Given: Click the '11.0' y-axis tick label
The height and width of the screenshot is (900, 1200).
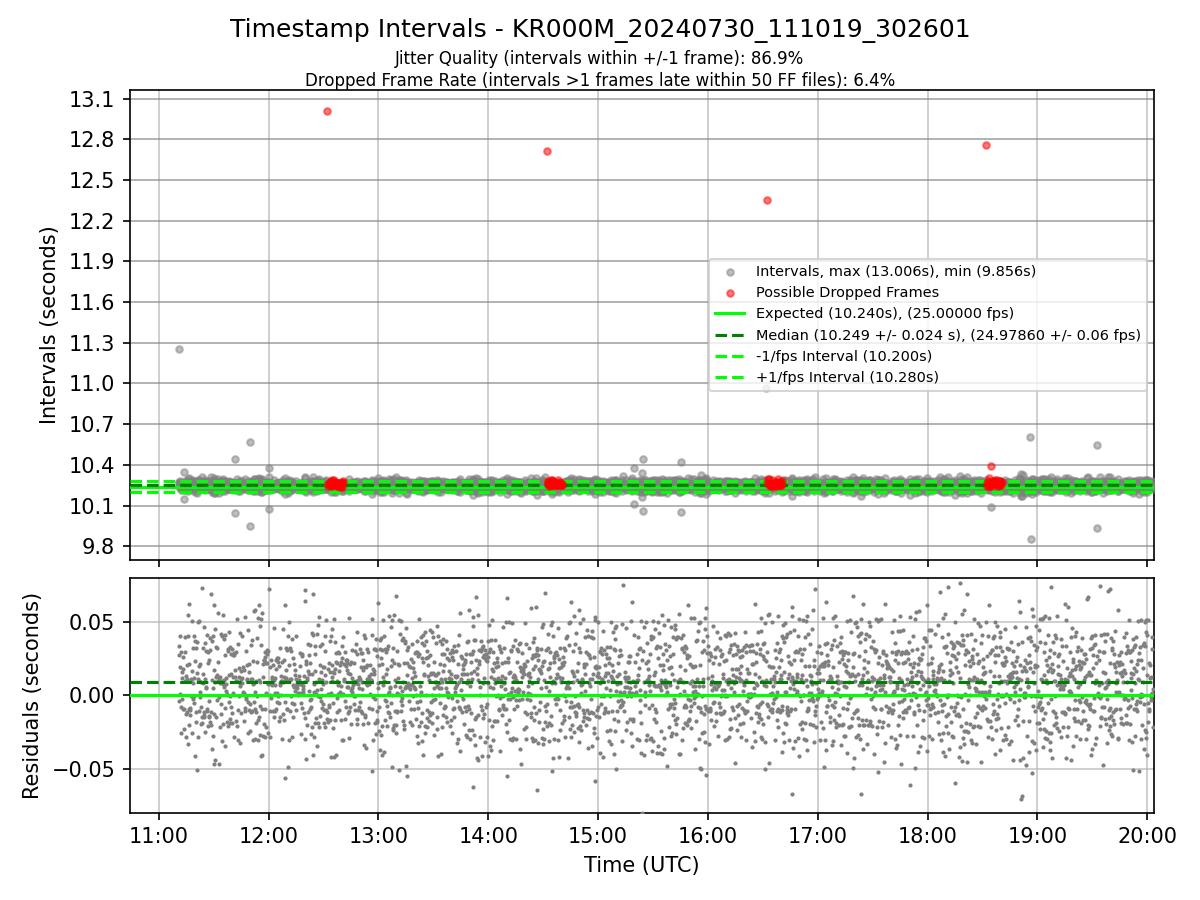Looking at the screenshot, I should click(x=94, y=384).
